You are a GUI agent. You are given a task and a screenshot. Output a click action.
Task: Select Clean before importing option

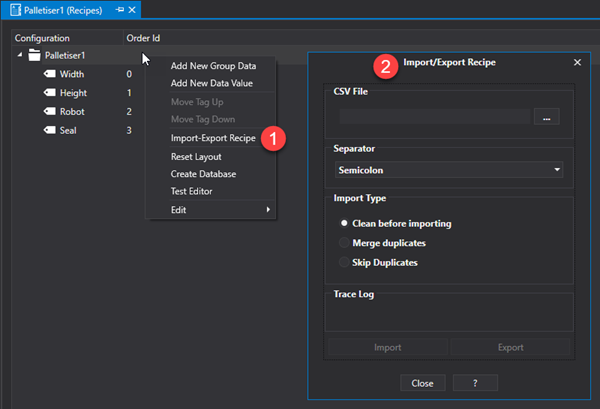coord(345,223)
